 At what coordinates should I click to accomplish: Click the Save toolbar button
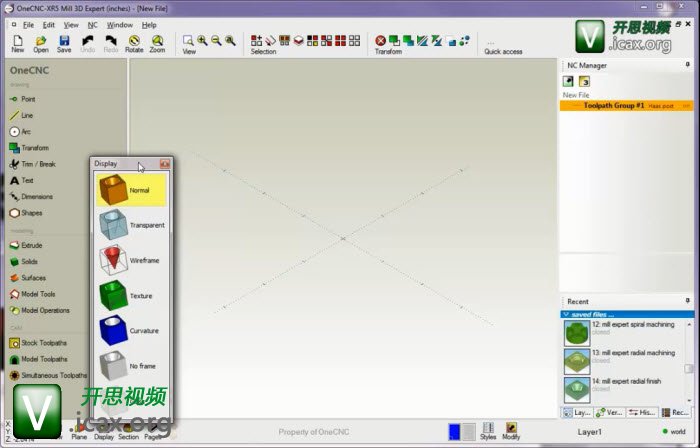pyautogui.click(x=64, y=43)
